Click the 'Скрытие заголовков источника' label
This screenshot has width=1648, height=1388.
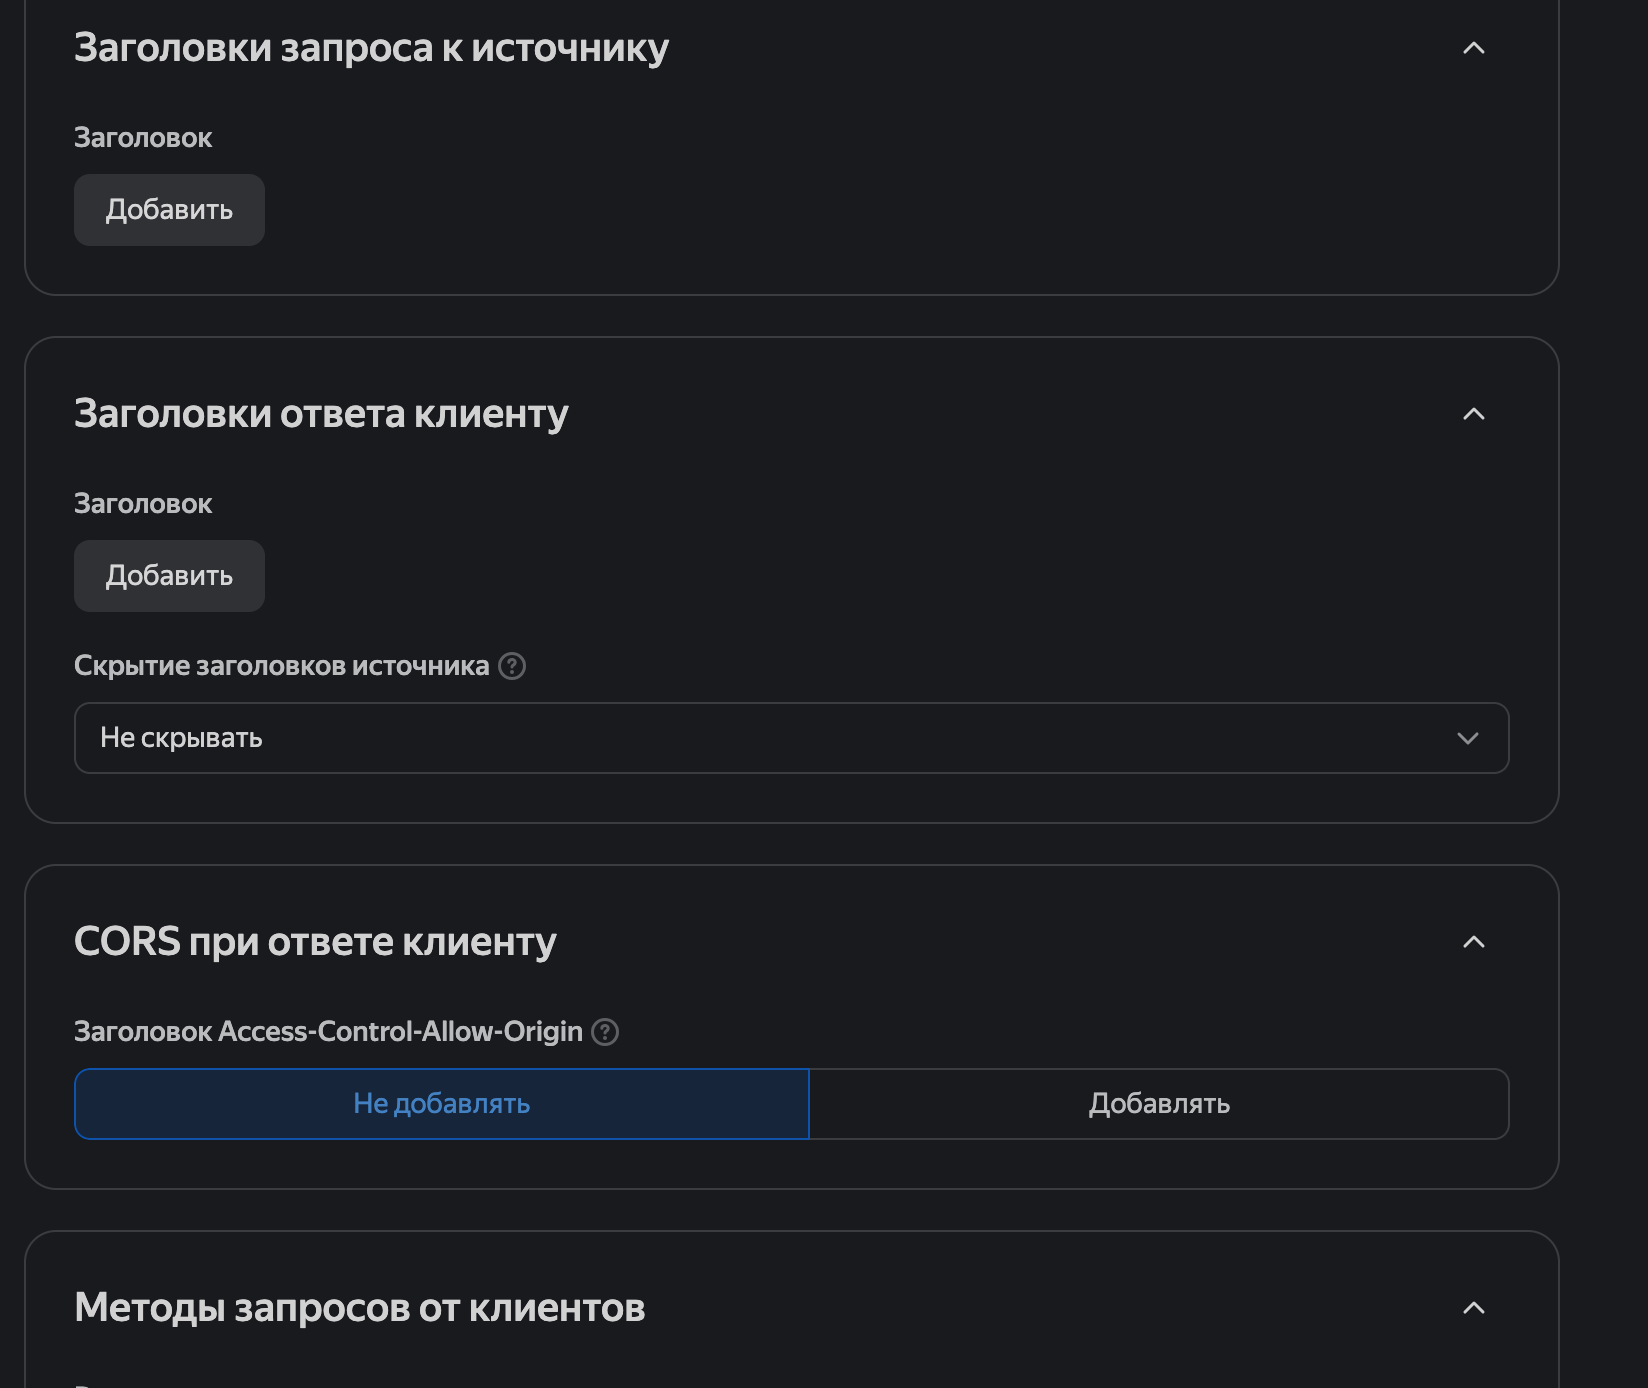(x=281, y=666)
